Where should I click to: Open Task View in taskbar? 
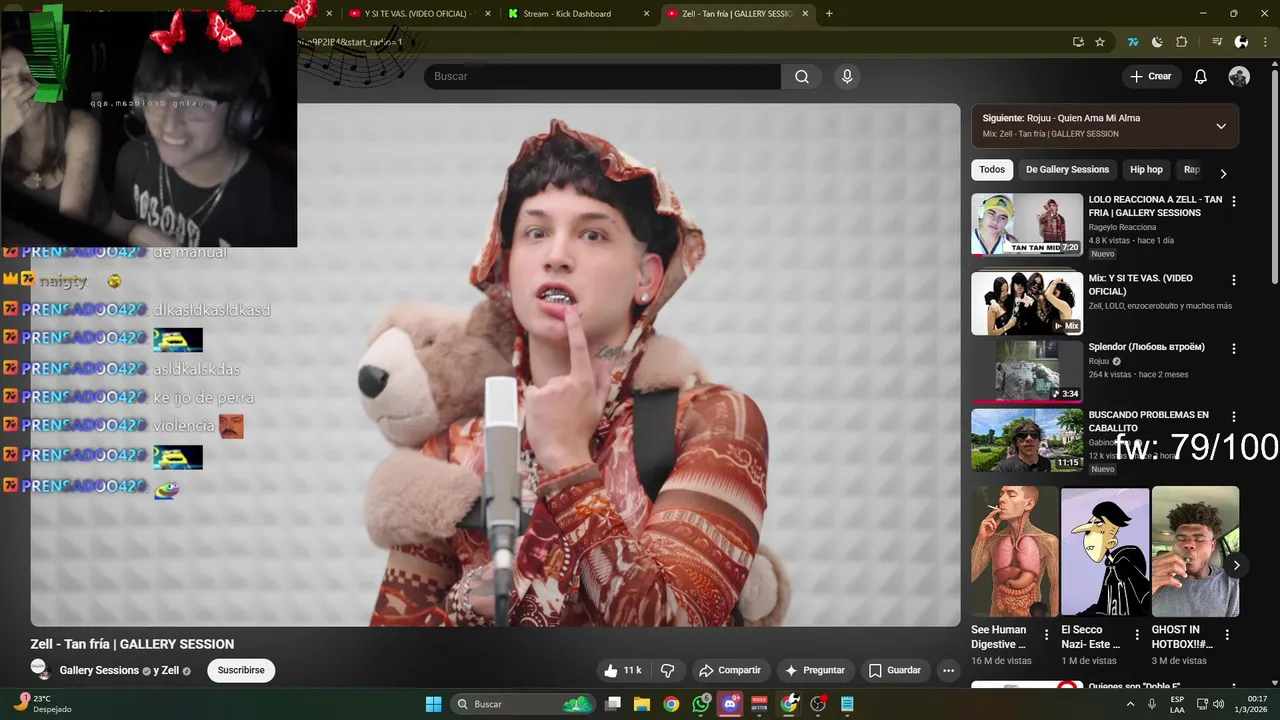tap(613, 704)
